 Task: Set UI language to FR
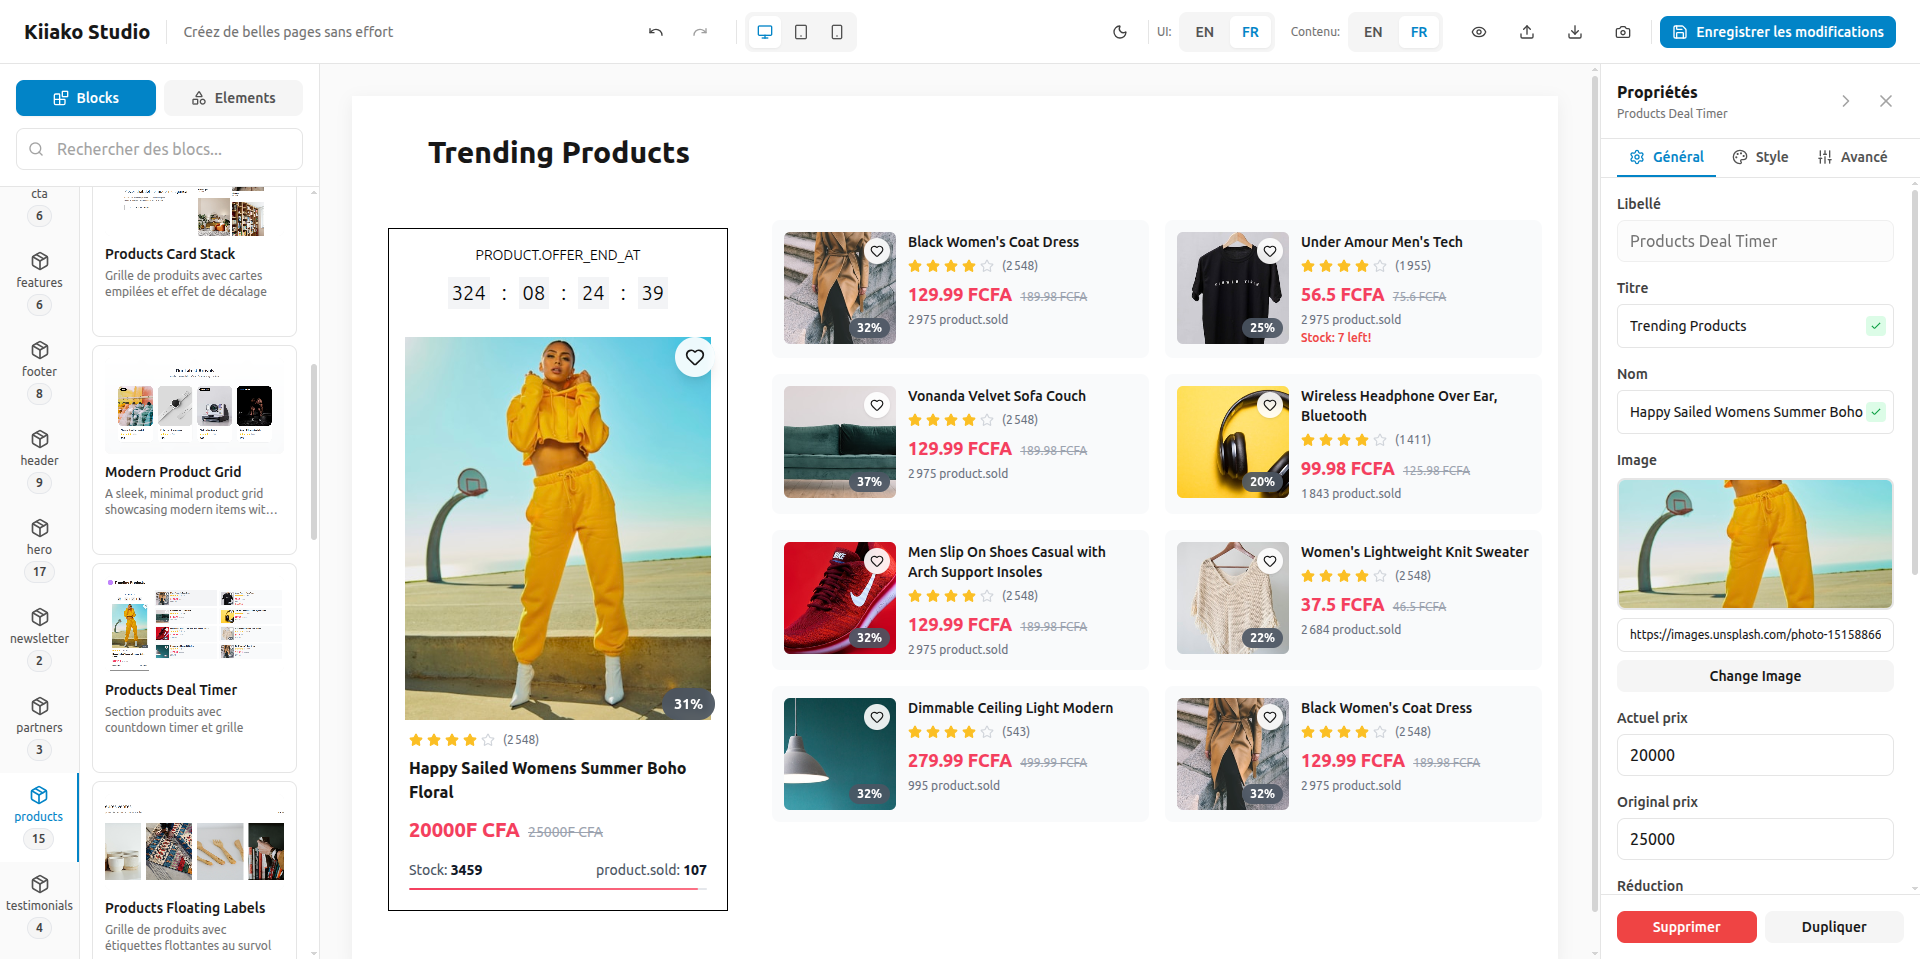[1250, 32]
